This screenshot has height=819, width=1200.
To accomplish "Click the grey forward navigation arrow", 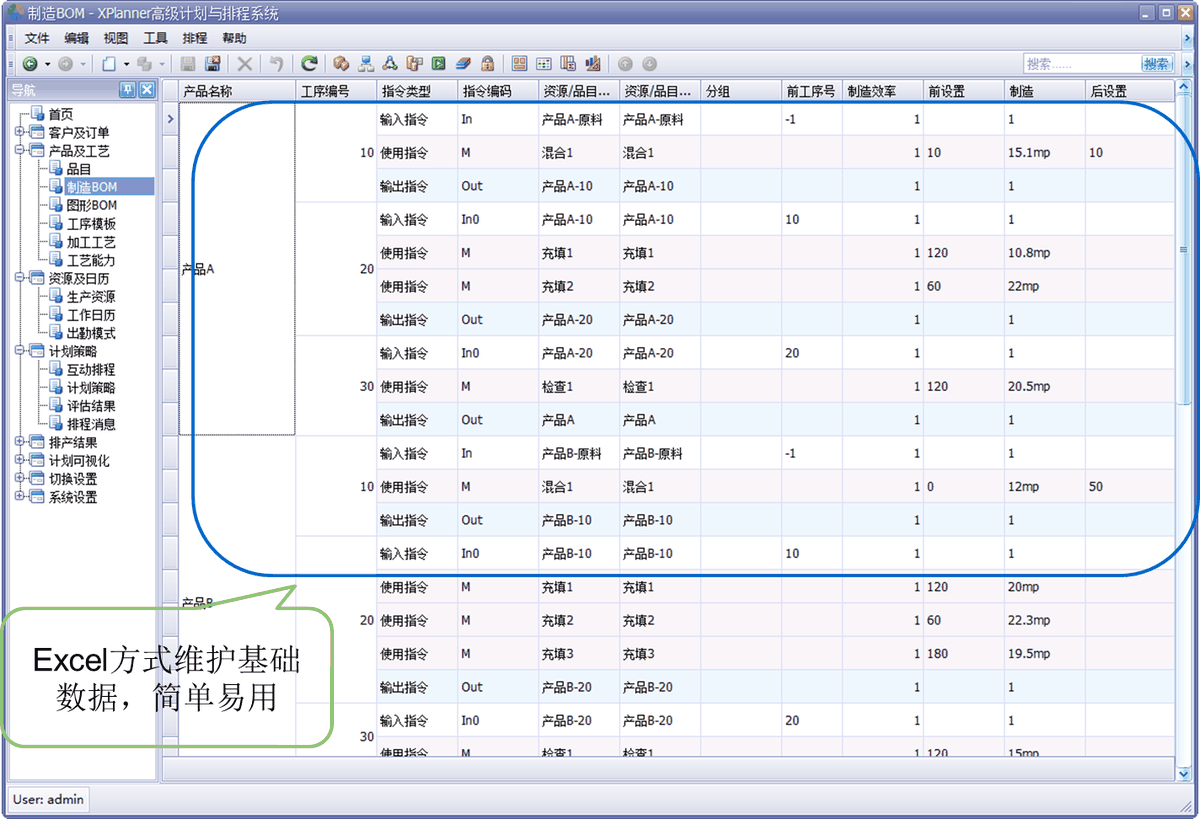I will point(65,64).
